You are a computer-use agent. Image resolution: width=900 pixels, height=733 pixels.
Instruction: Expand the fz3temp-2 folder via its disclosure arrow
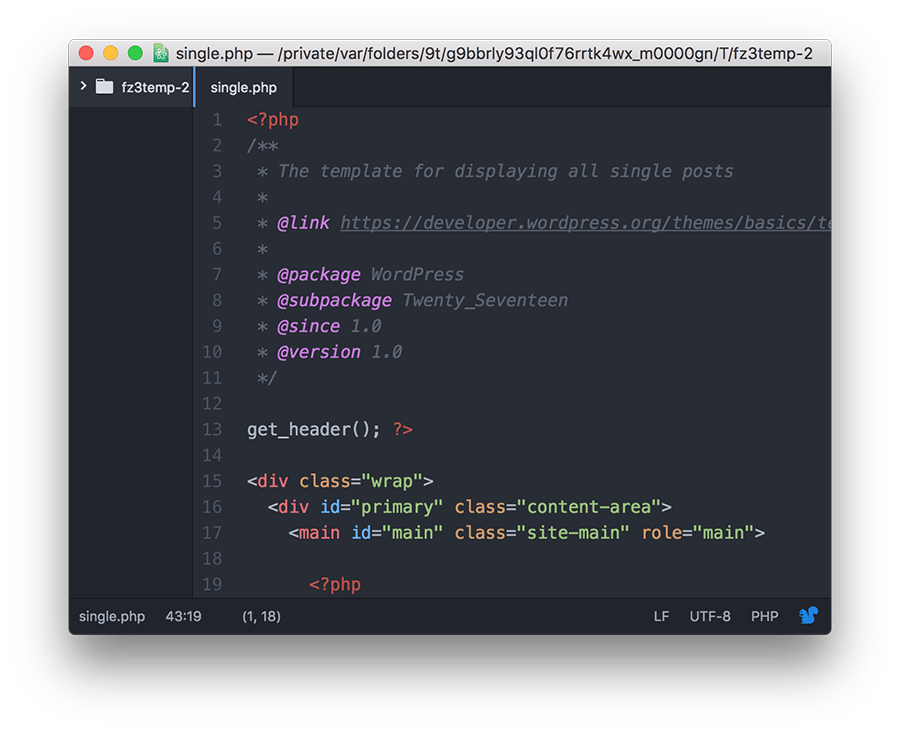[83, 87]
